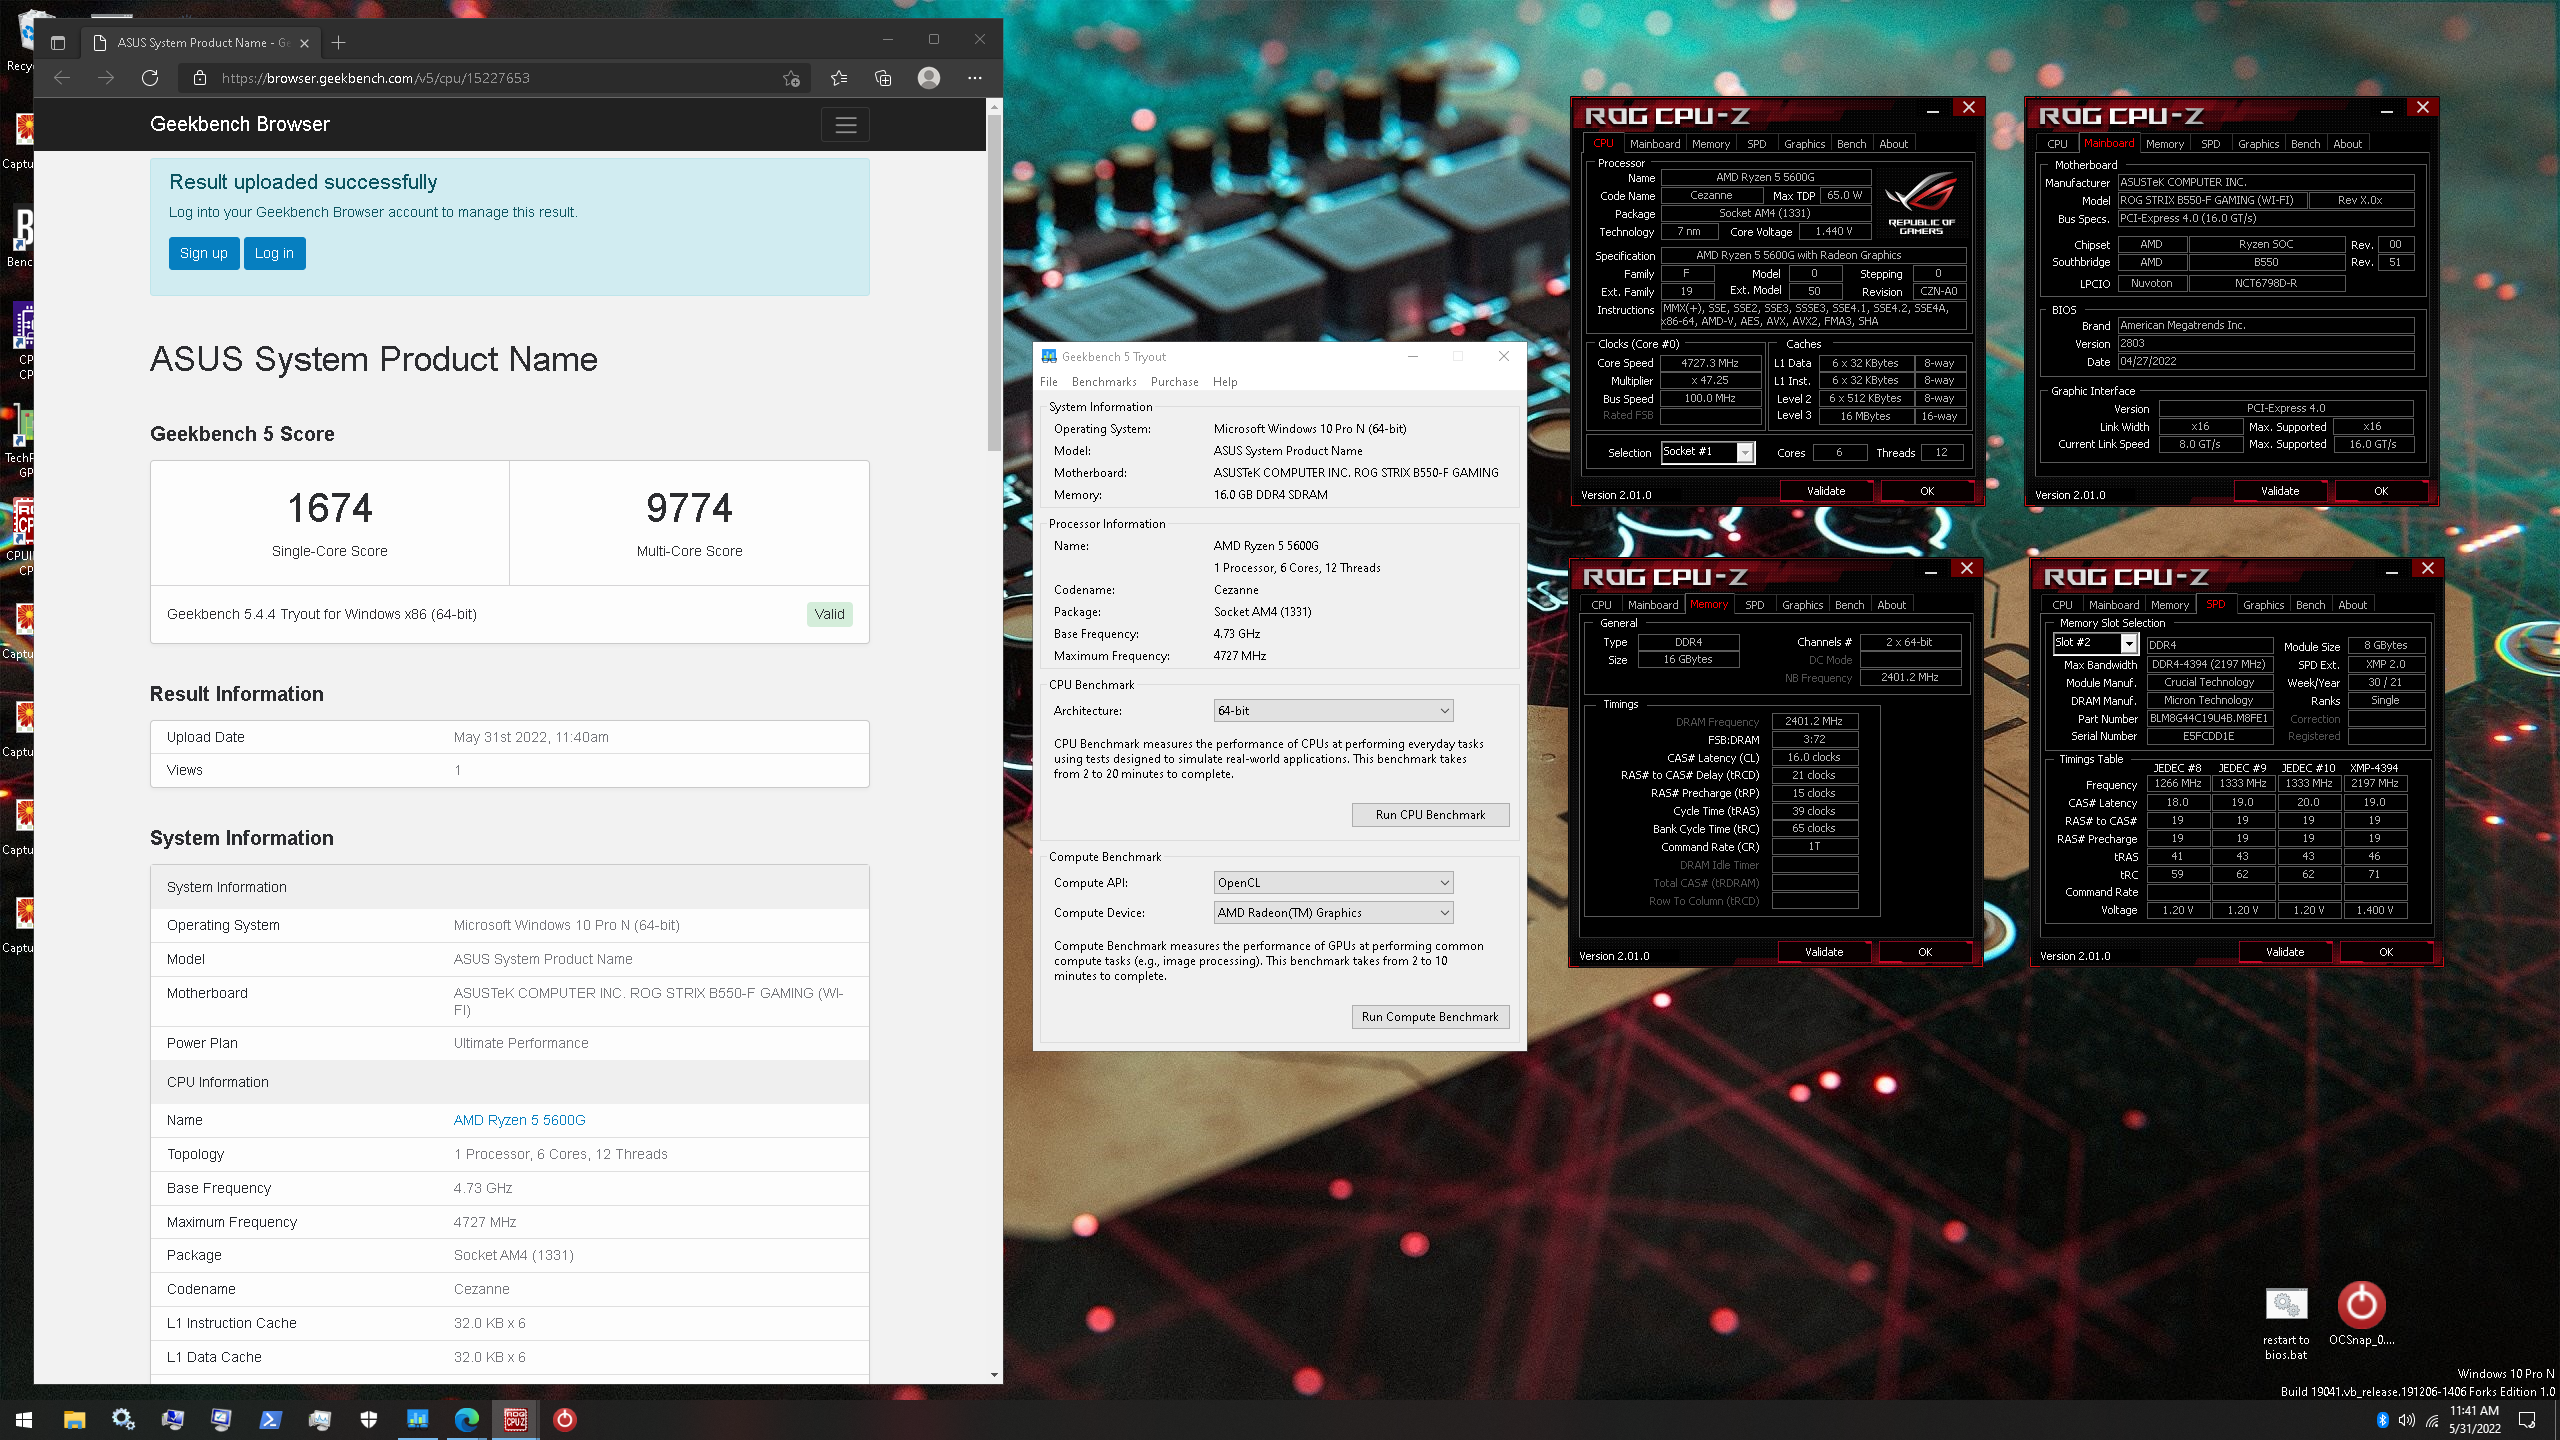This screenshot has height=1440, width=2560.
Task: Click the red OCSnap power icon on taskbar
Action: [x=564, y=1419]
